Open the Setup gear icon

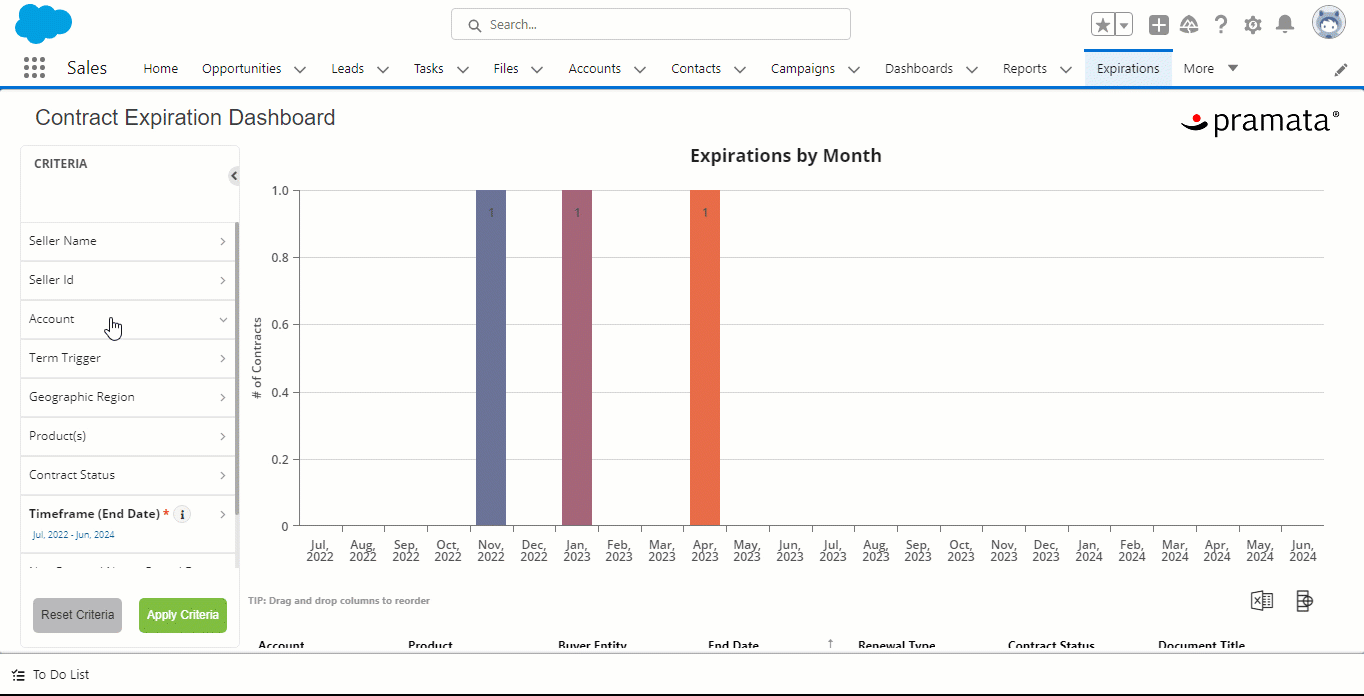1252,25
